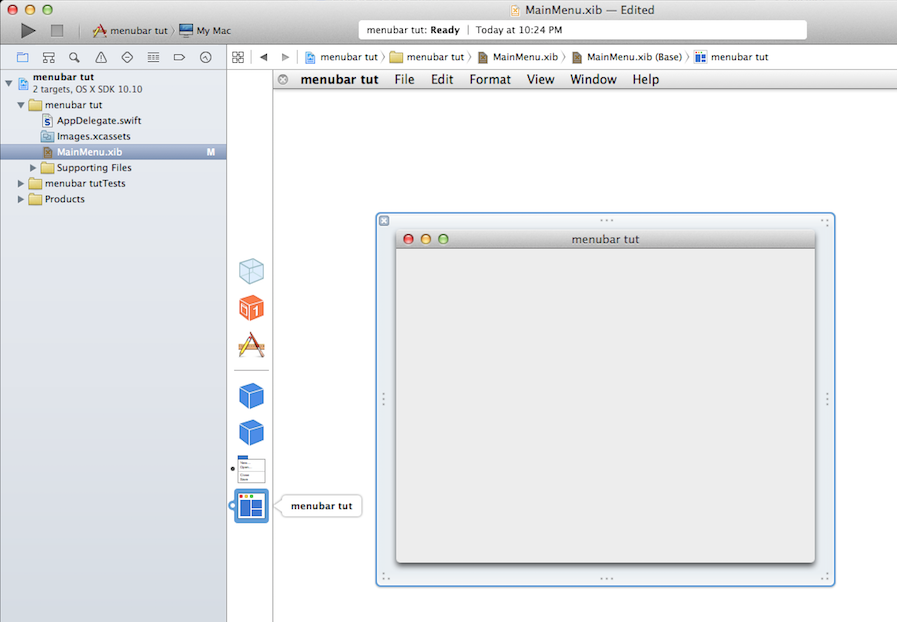
Task: Show the Symbol navigator
Action: pos(48,57)
